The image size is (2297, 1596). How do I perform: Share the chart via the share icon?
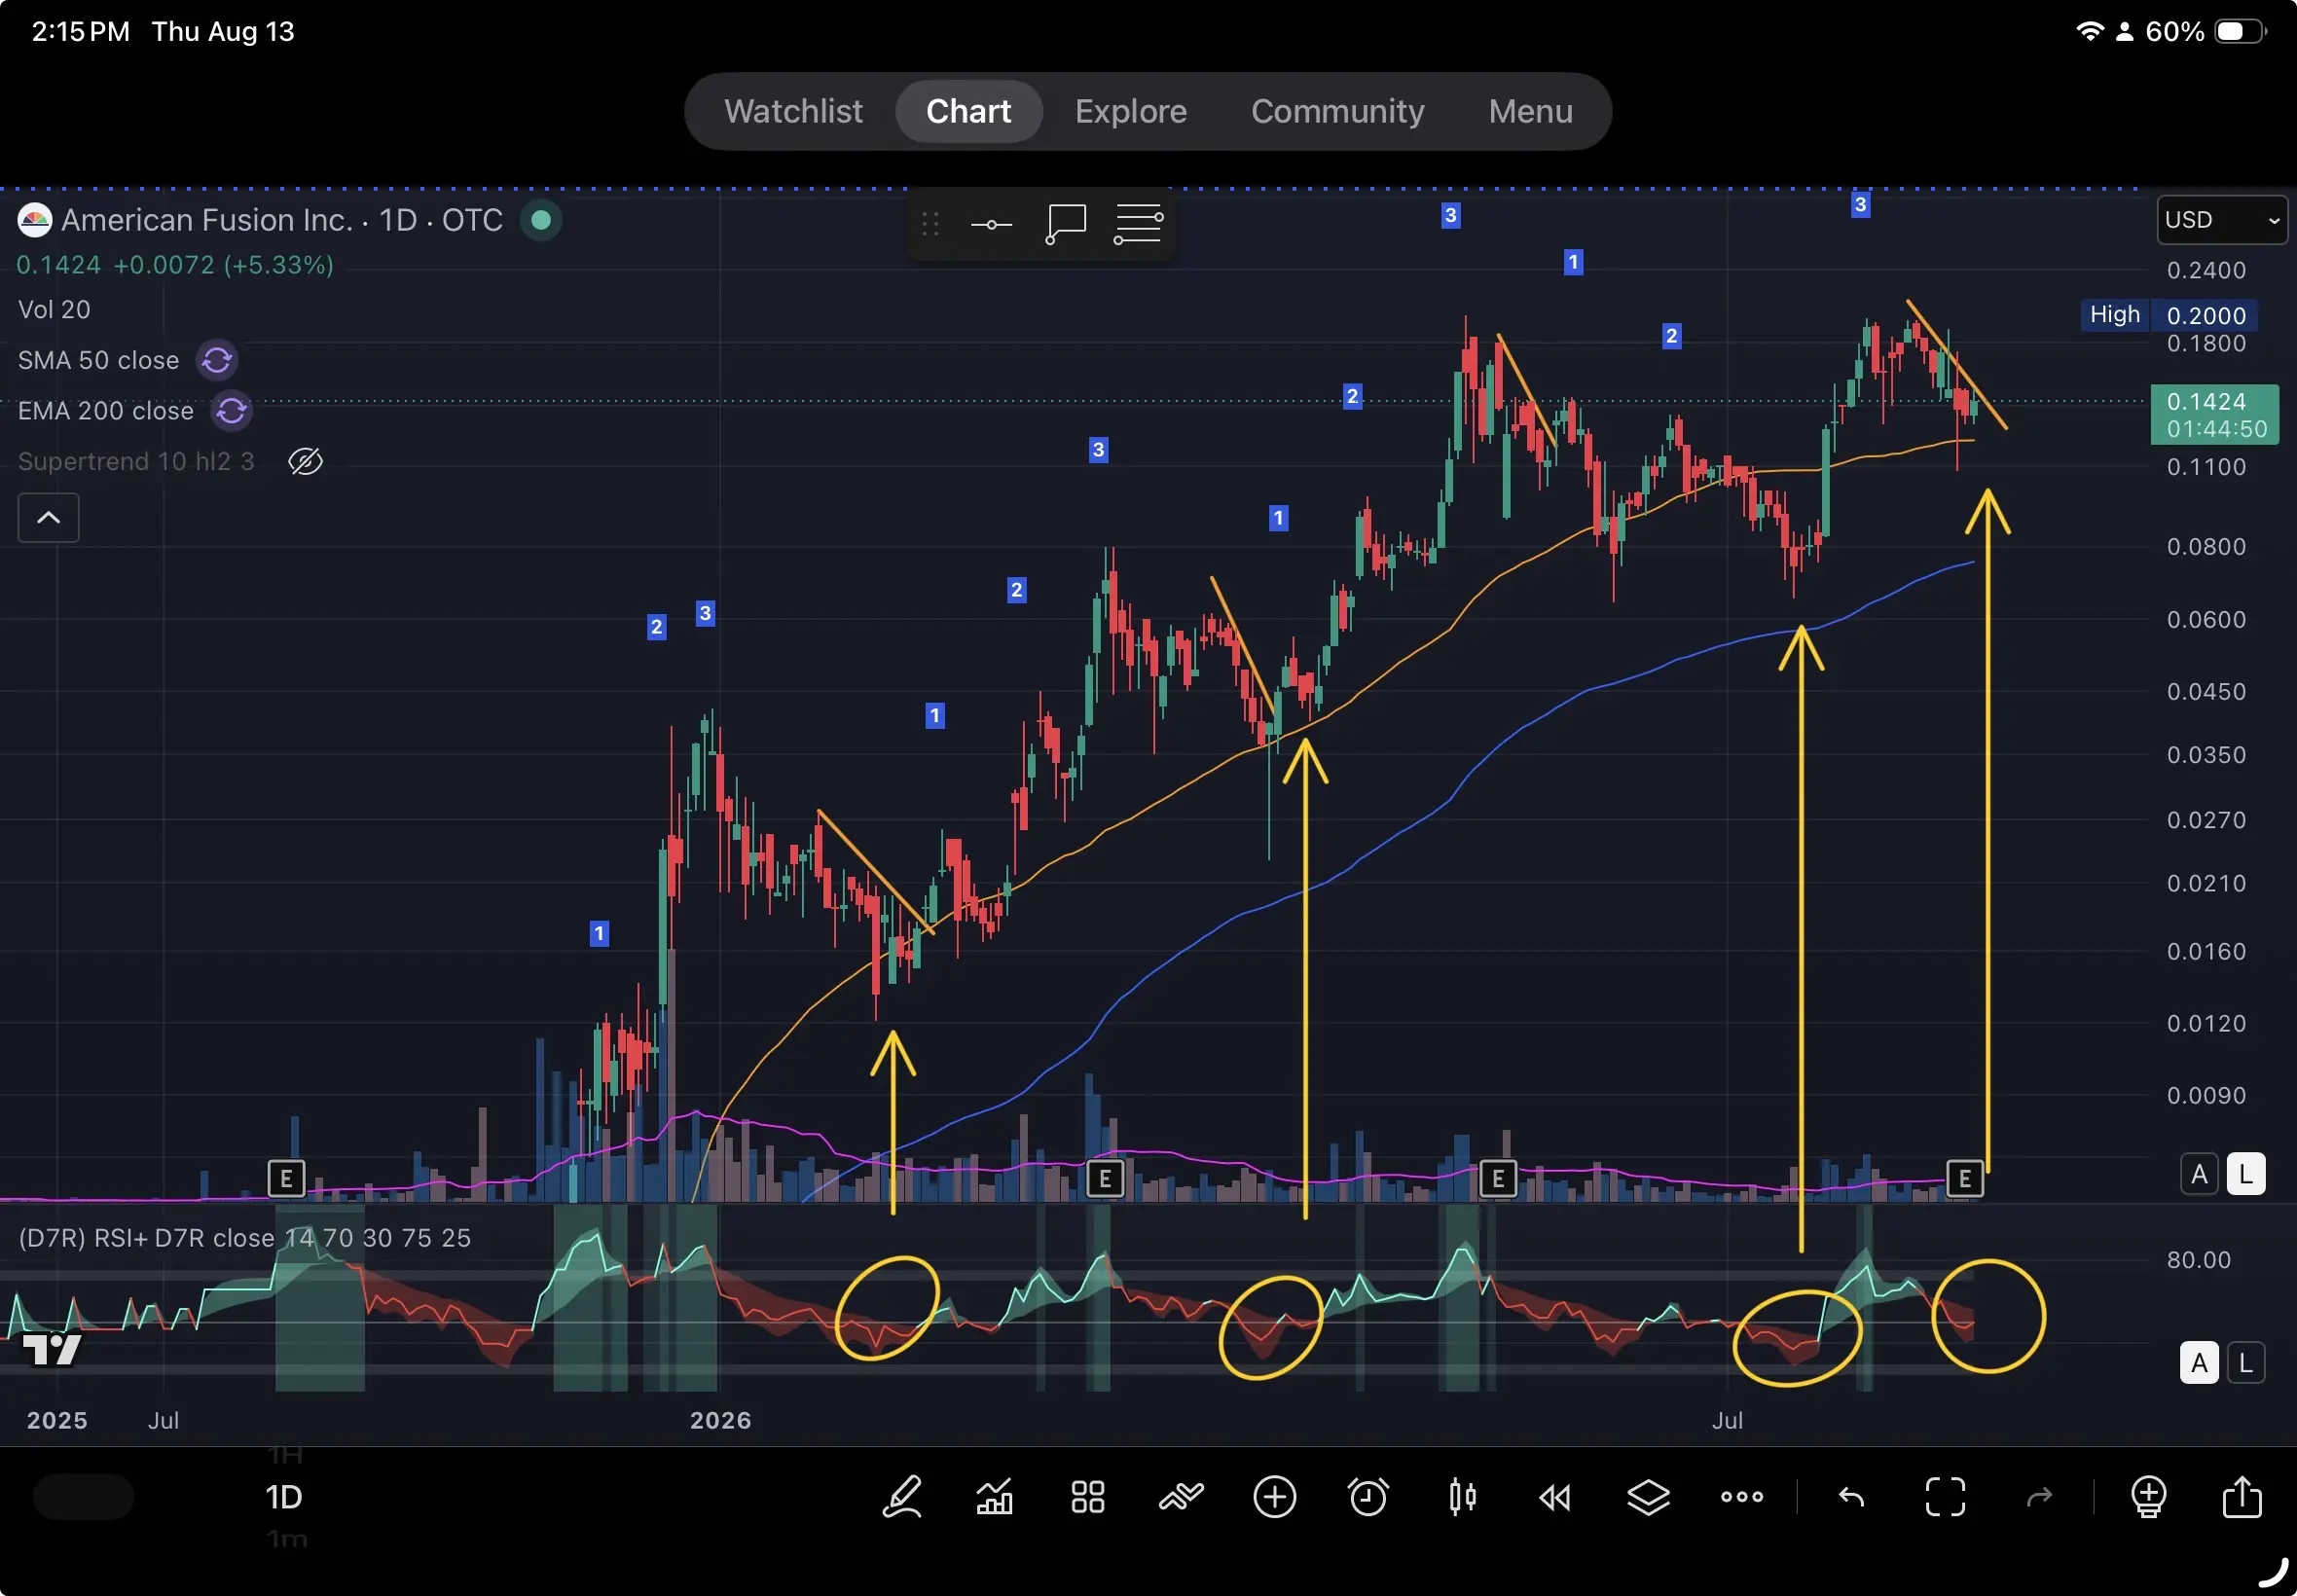point(2242,1497)
